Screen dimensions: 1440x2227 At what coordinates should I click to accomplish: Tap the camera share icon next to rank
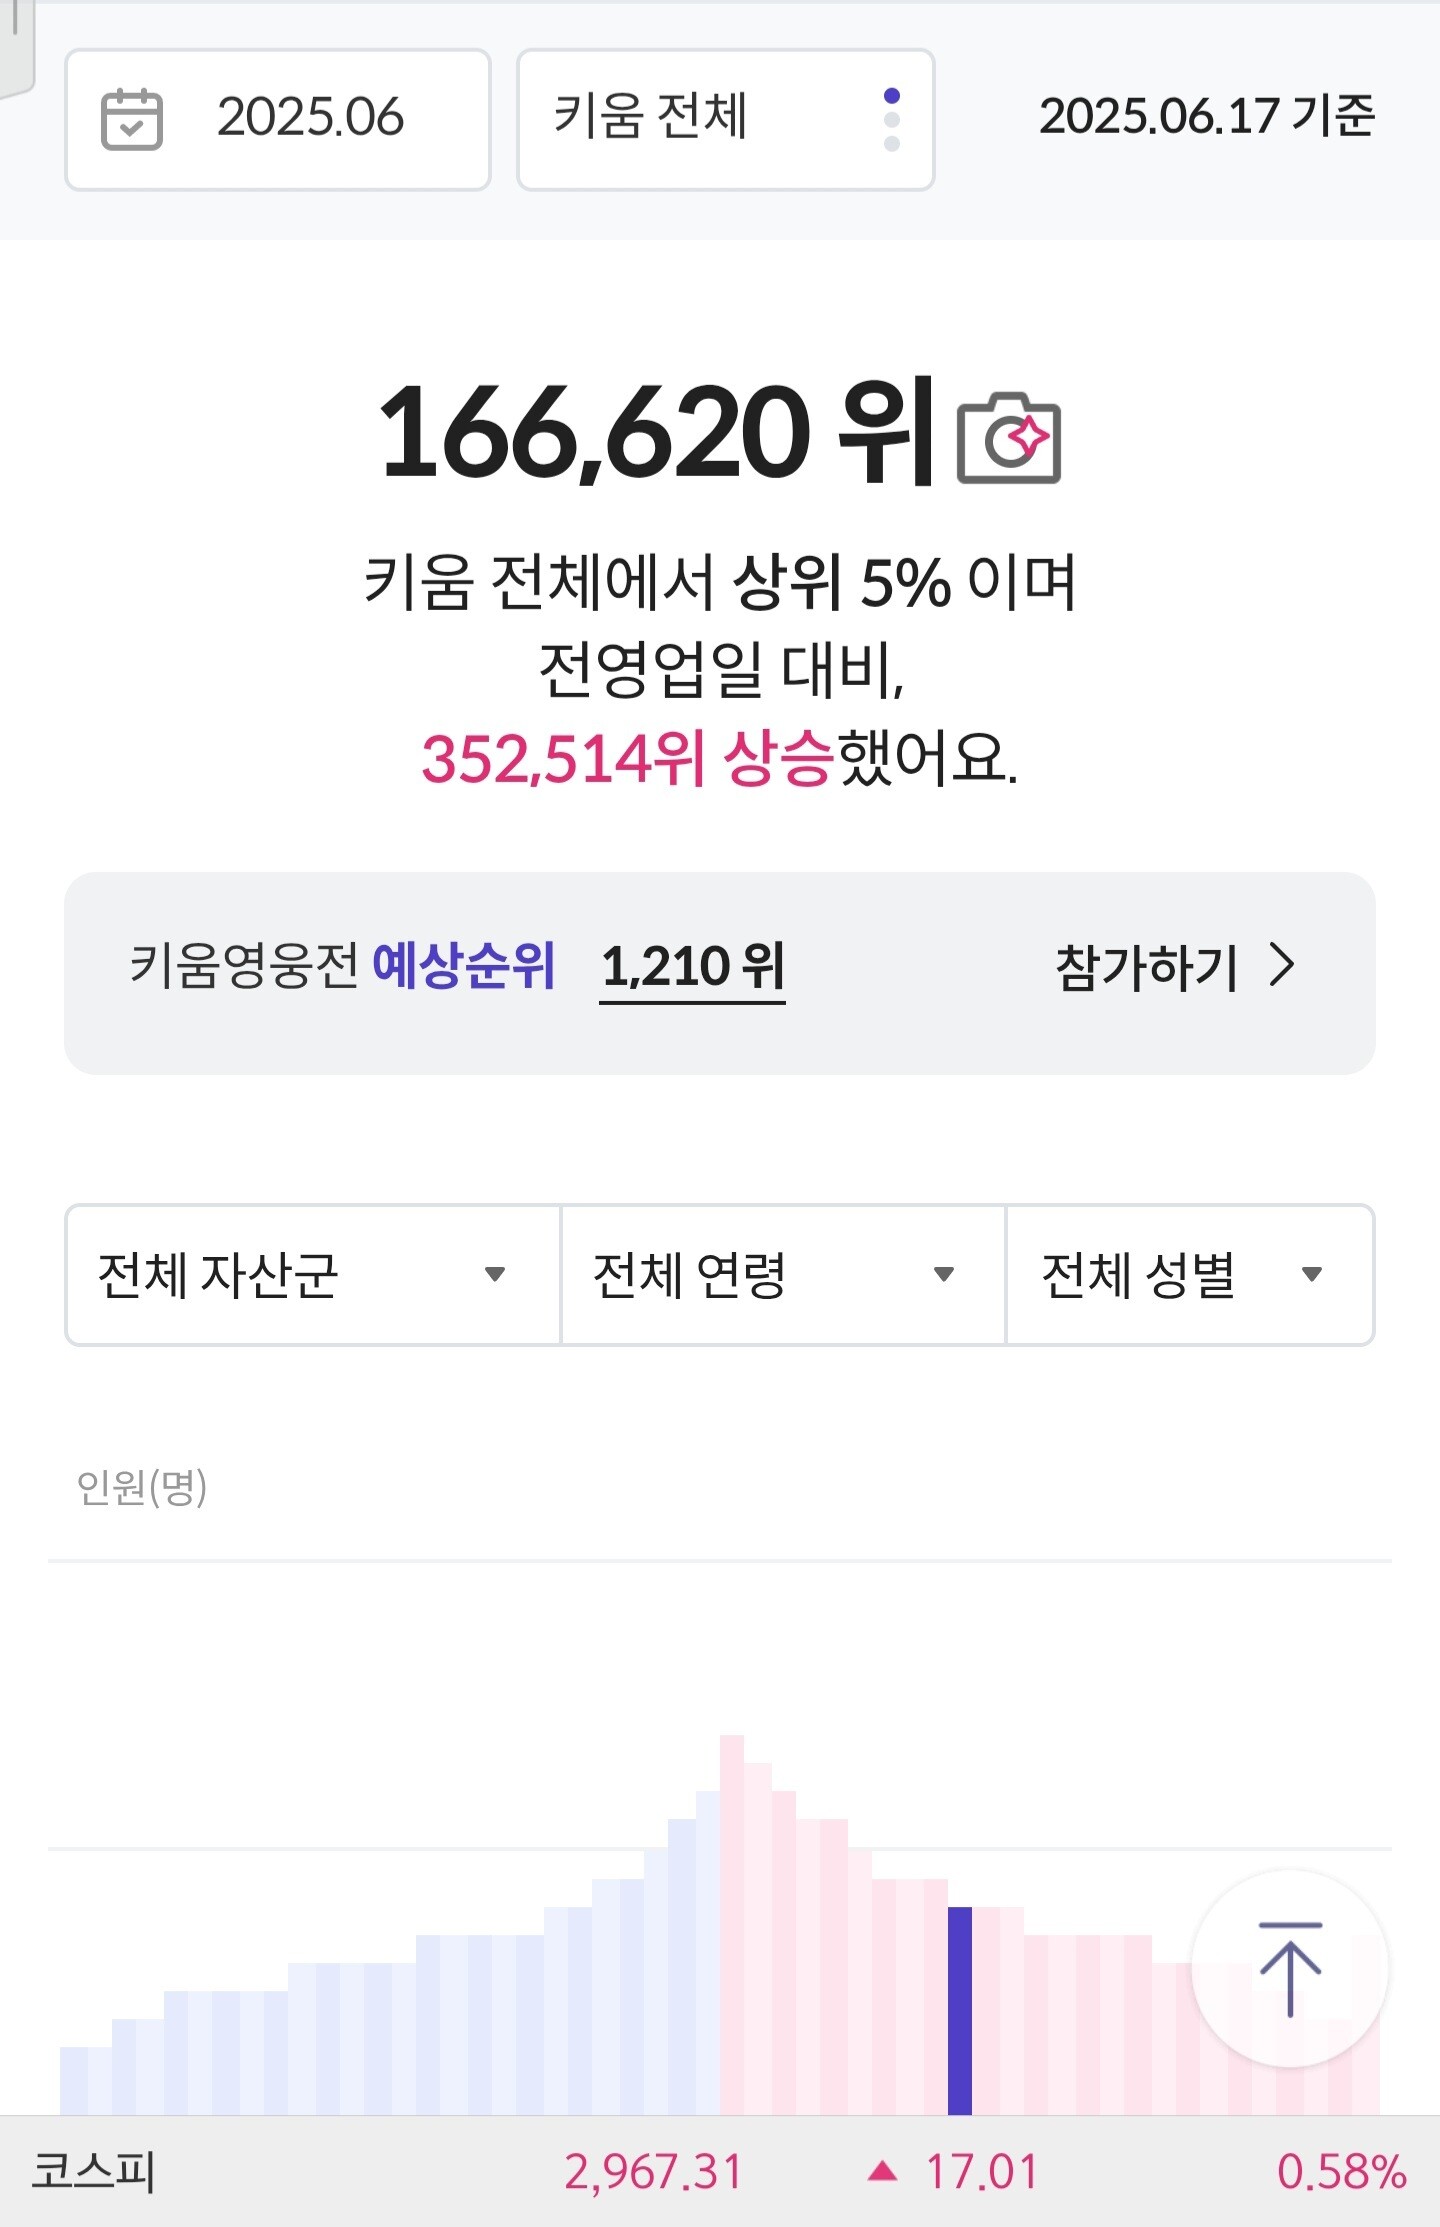pyautogui.click(x=1008, y=438)
